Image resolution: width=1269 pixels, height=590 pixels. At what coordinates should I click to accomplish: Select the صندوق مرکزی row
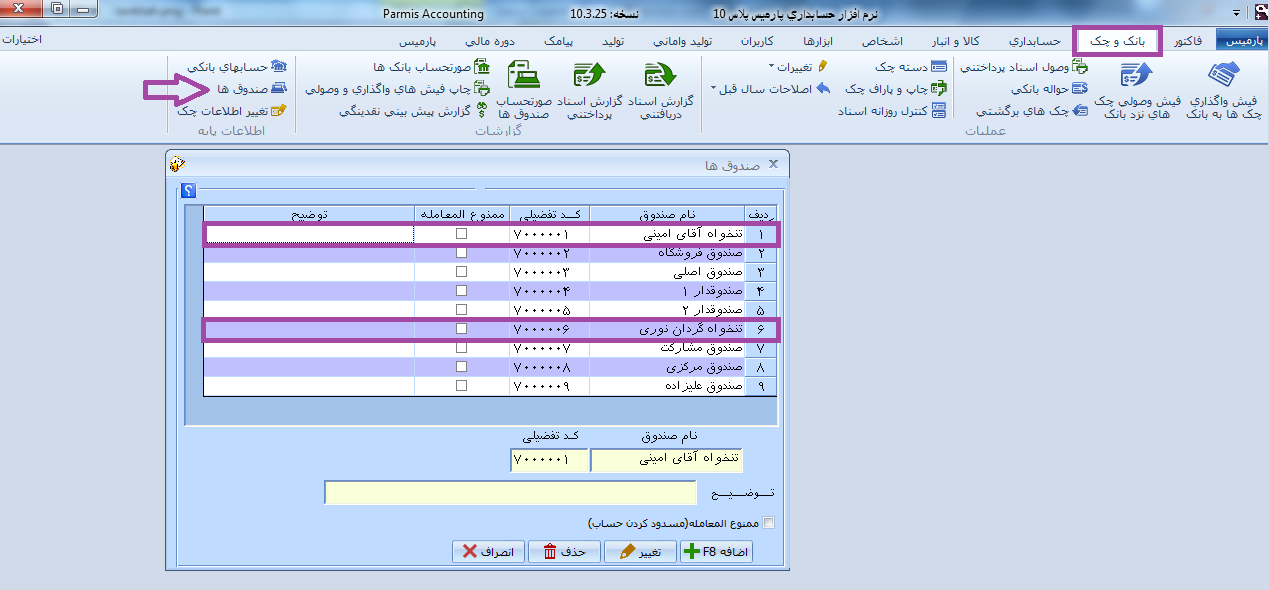click(x=490, y=367)
